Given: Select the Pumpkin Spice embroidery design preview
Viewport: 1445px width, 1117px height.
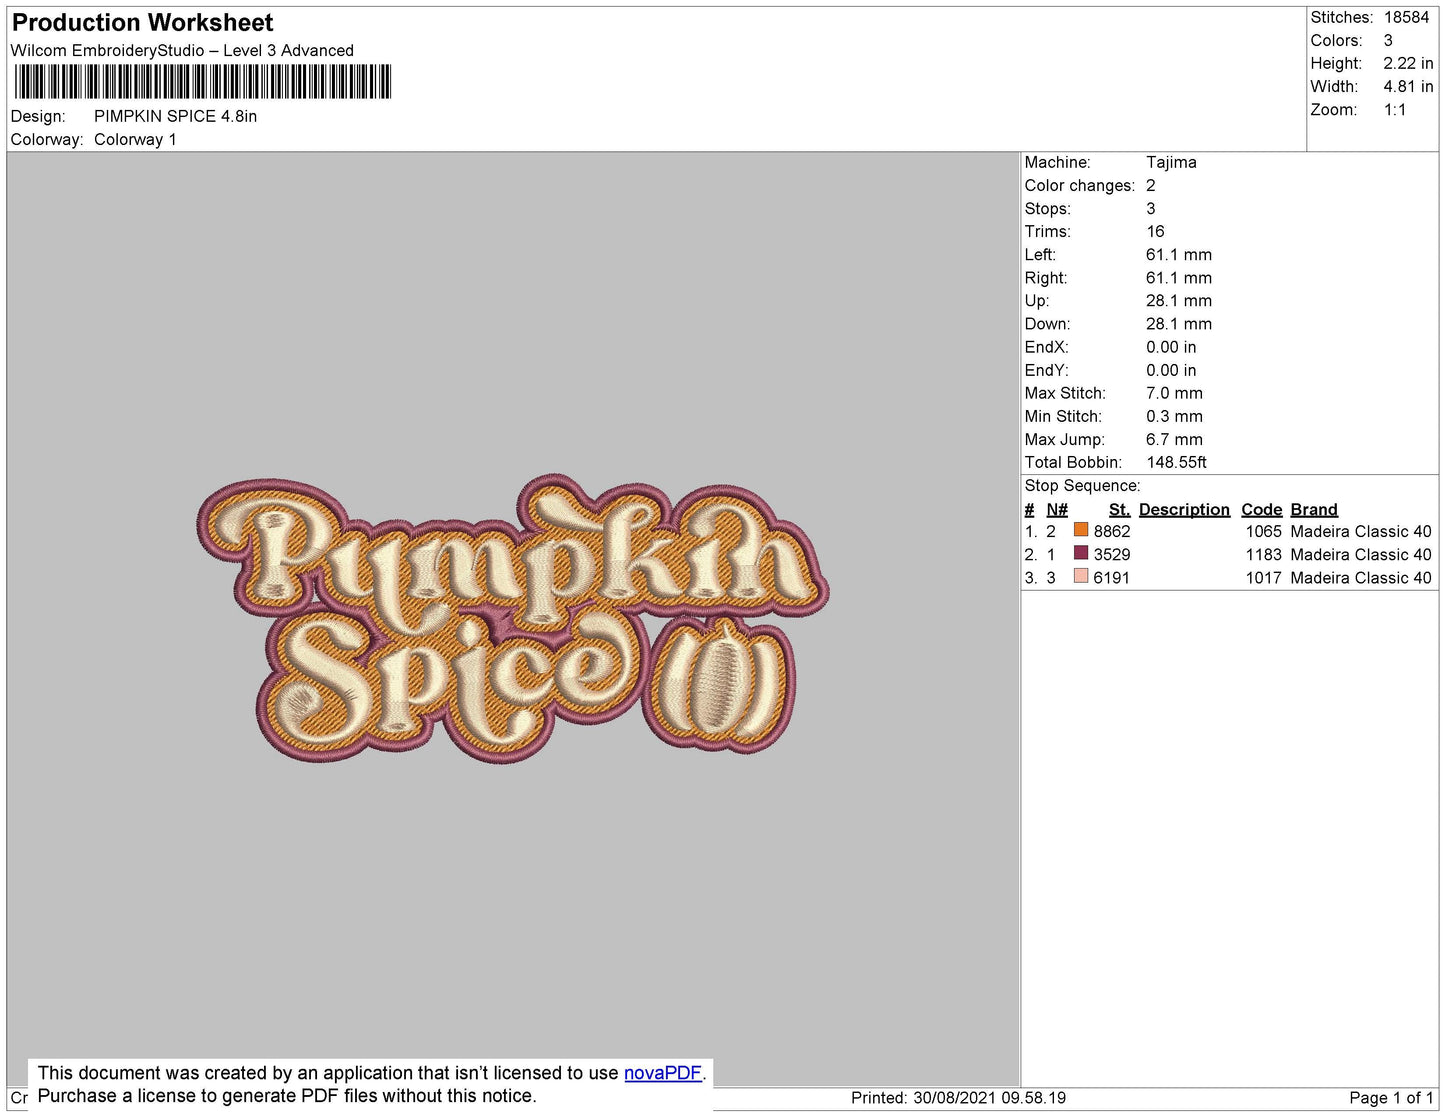Looking at the screenshot, I should 513,620.
